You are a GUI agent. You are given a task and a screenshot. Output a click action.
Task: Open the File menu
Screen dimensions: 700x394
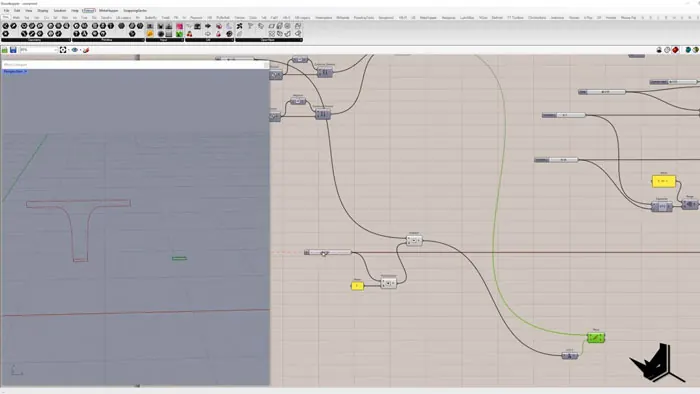coord(6,10)
